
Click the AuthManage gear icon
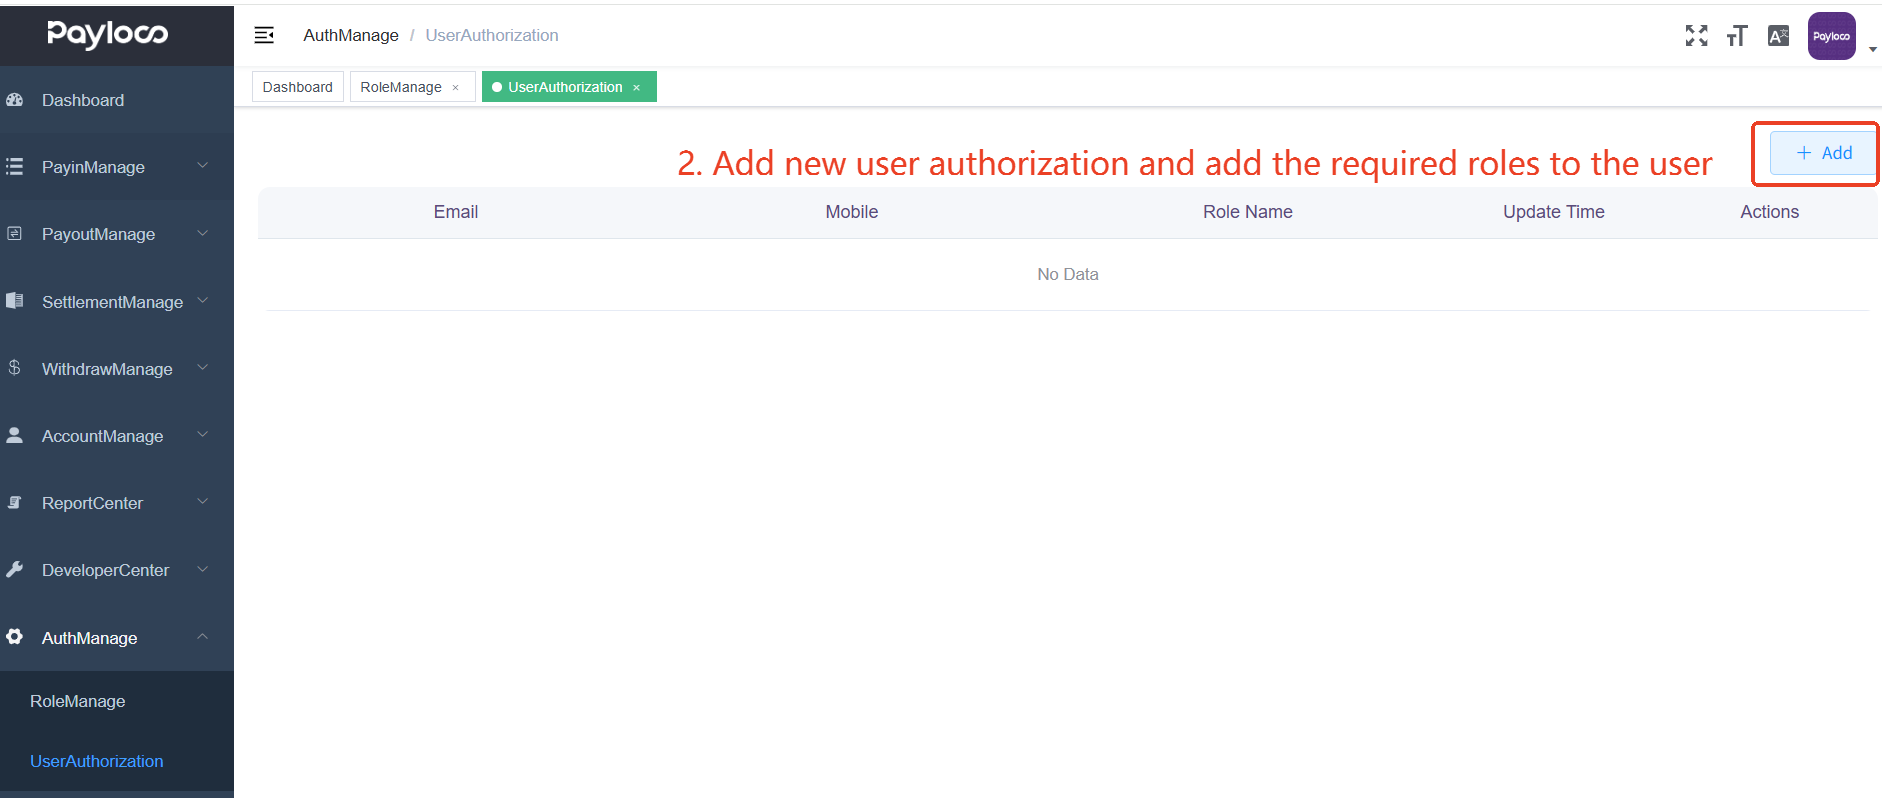15,637
